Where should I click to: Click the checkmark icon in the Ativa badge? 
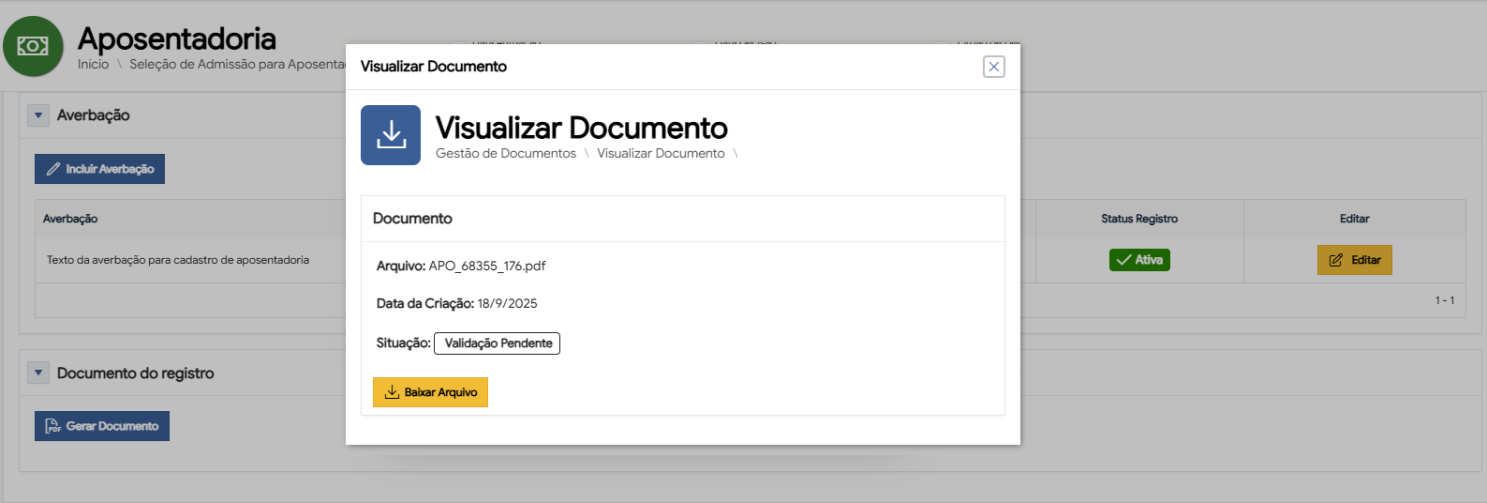click(1123, 260)
